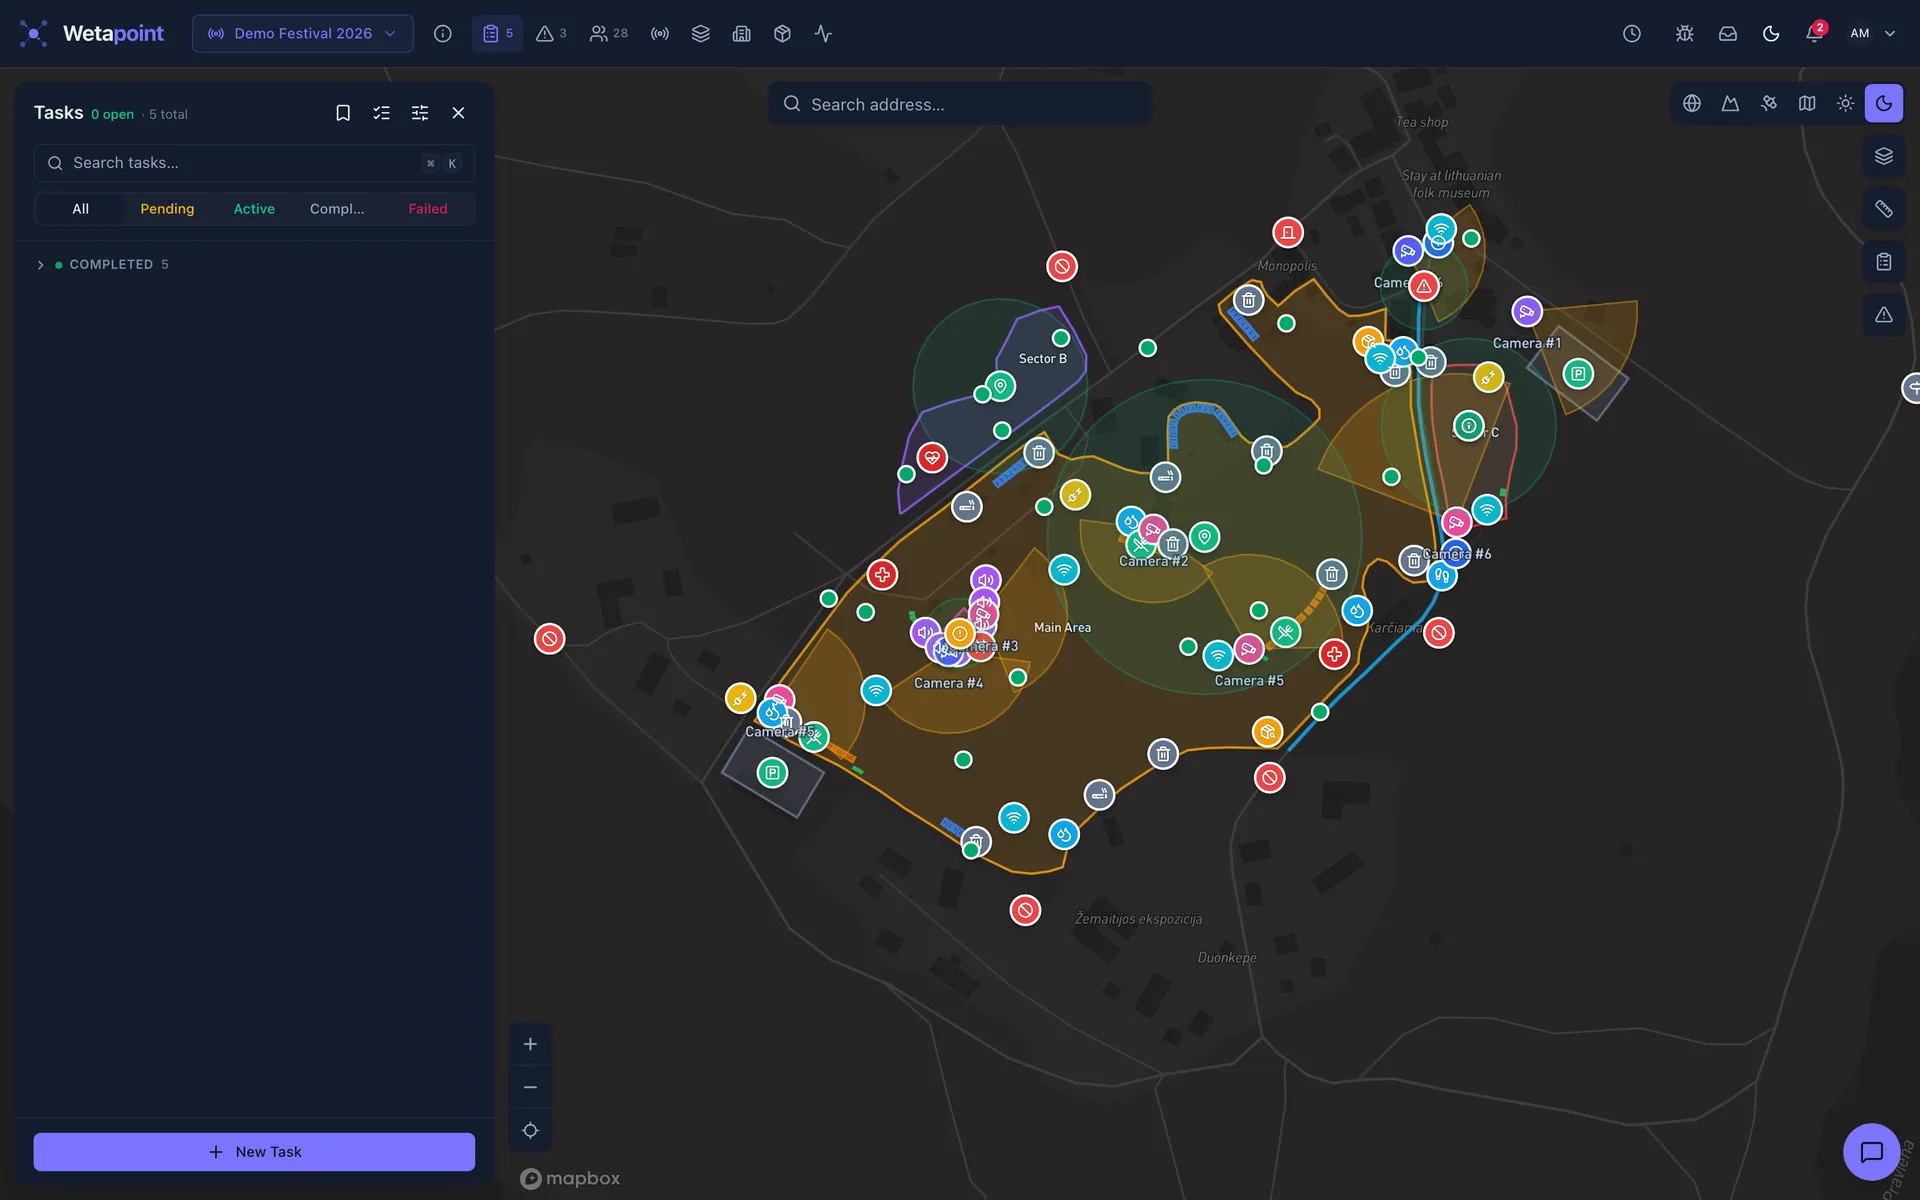Open the tasks clipboard icon showing 5
1920x1200 pixels.
coord(498,34)
